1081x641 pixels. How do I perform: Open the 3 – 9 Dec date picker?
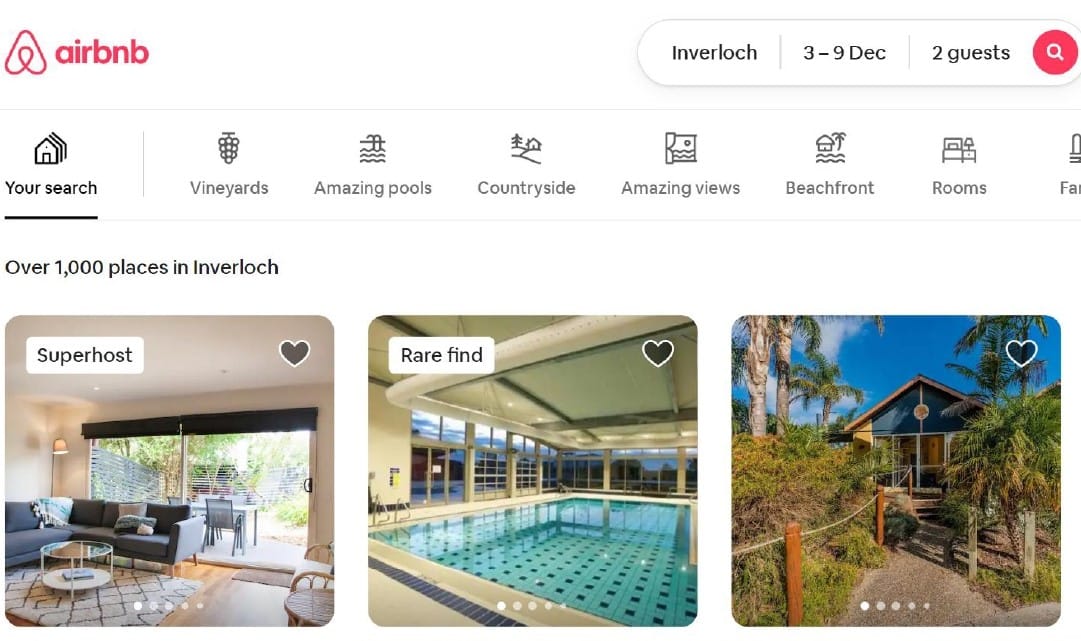click(845, 53)
